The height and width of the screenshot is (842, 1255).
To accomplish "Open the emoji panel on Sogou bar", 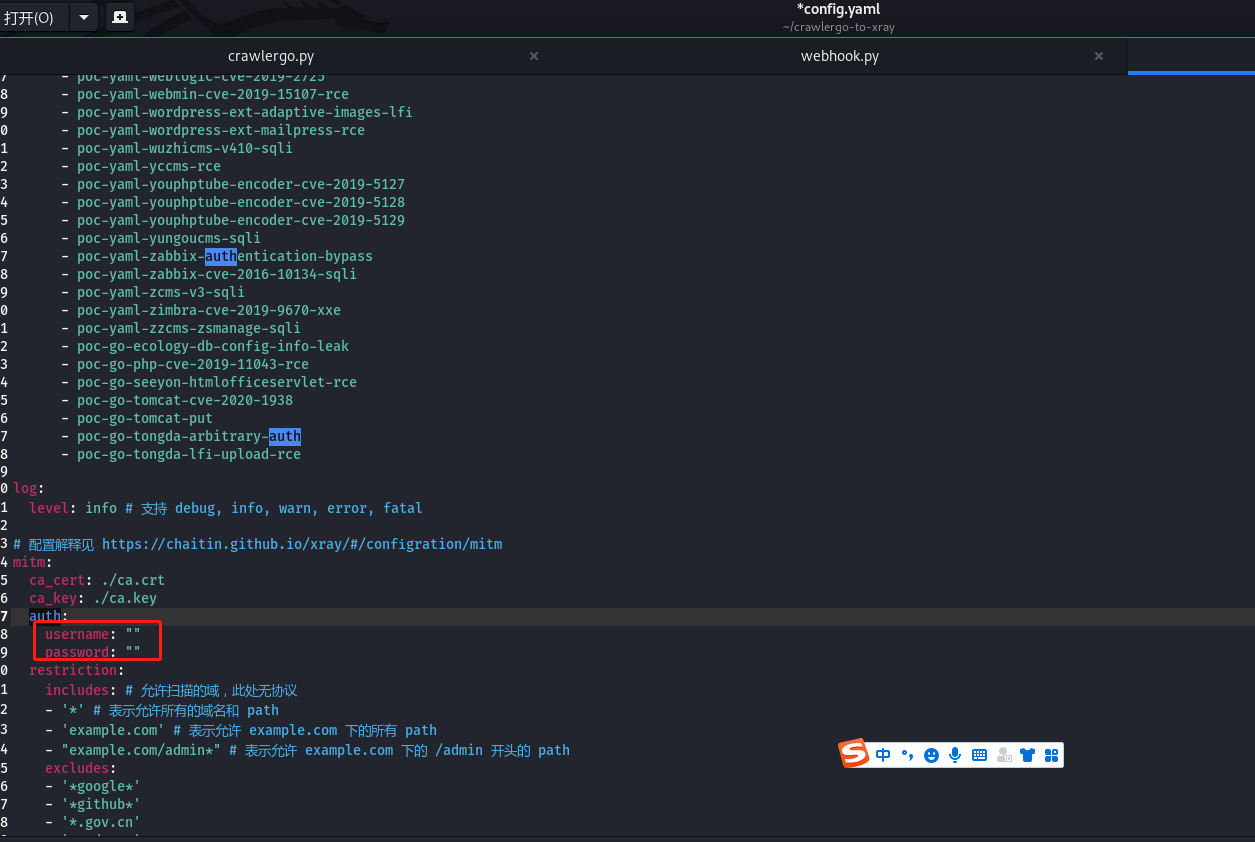I will coord(931,755).
